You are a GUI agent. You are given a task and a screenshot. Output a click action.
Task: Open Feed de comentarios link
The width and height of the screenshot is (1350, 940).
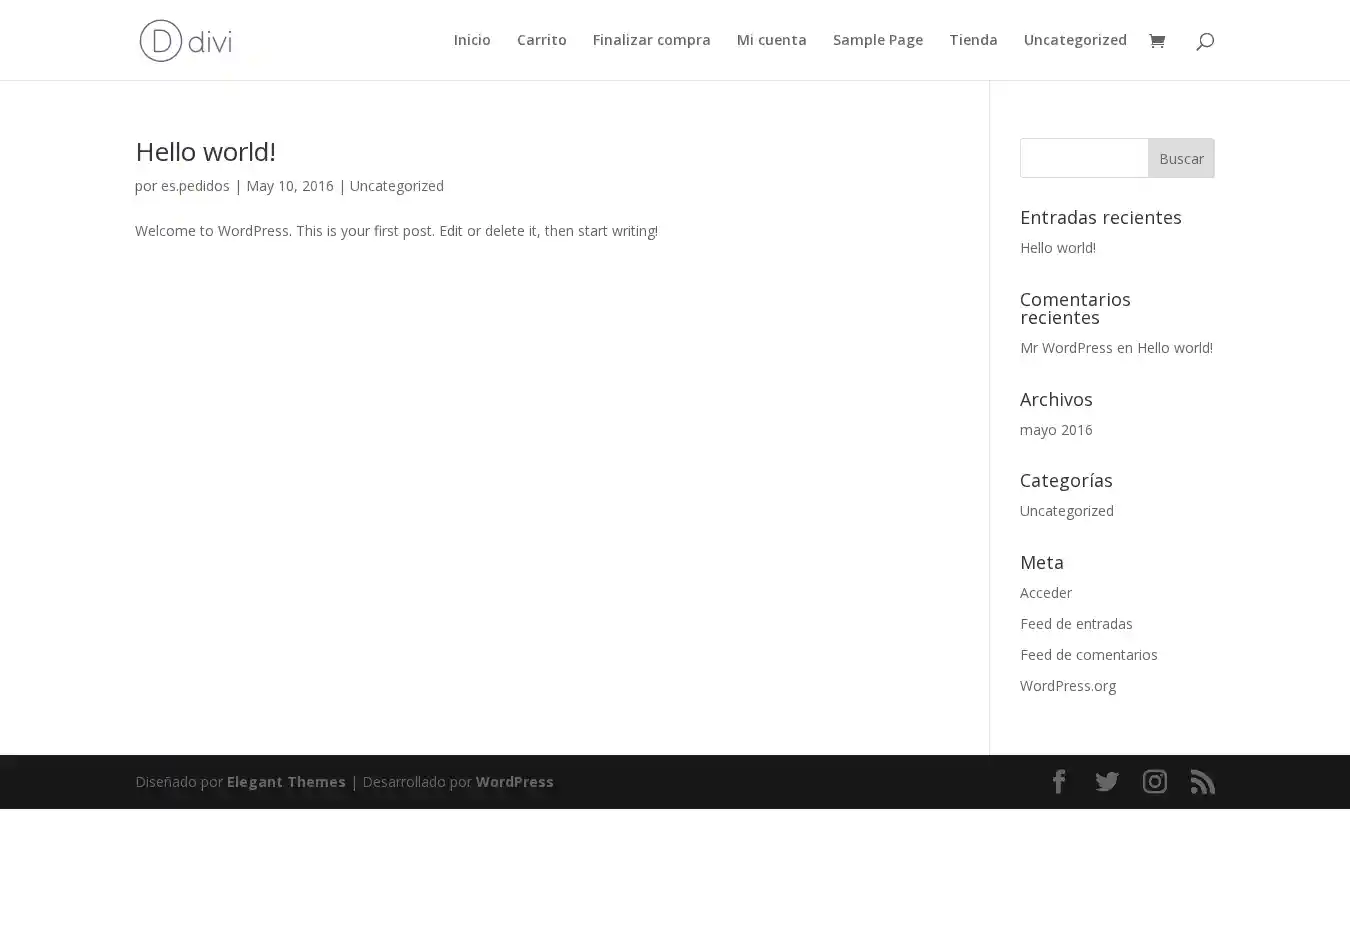[x=1088, y=655]
